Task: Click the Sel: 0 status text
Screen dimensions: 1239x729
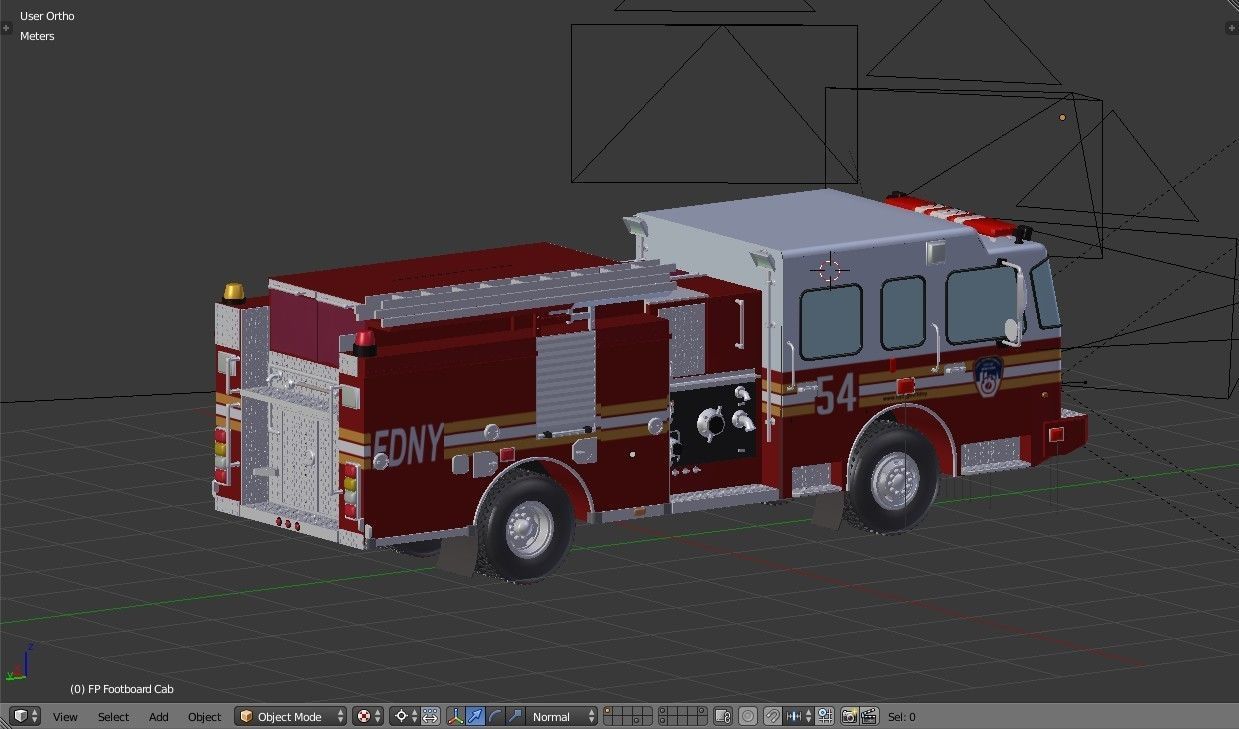Action: (902, 717)
